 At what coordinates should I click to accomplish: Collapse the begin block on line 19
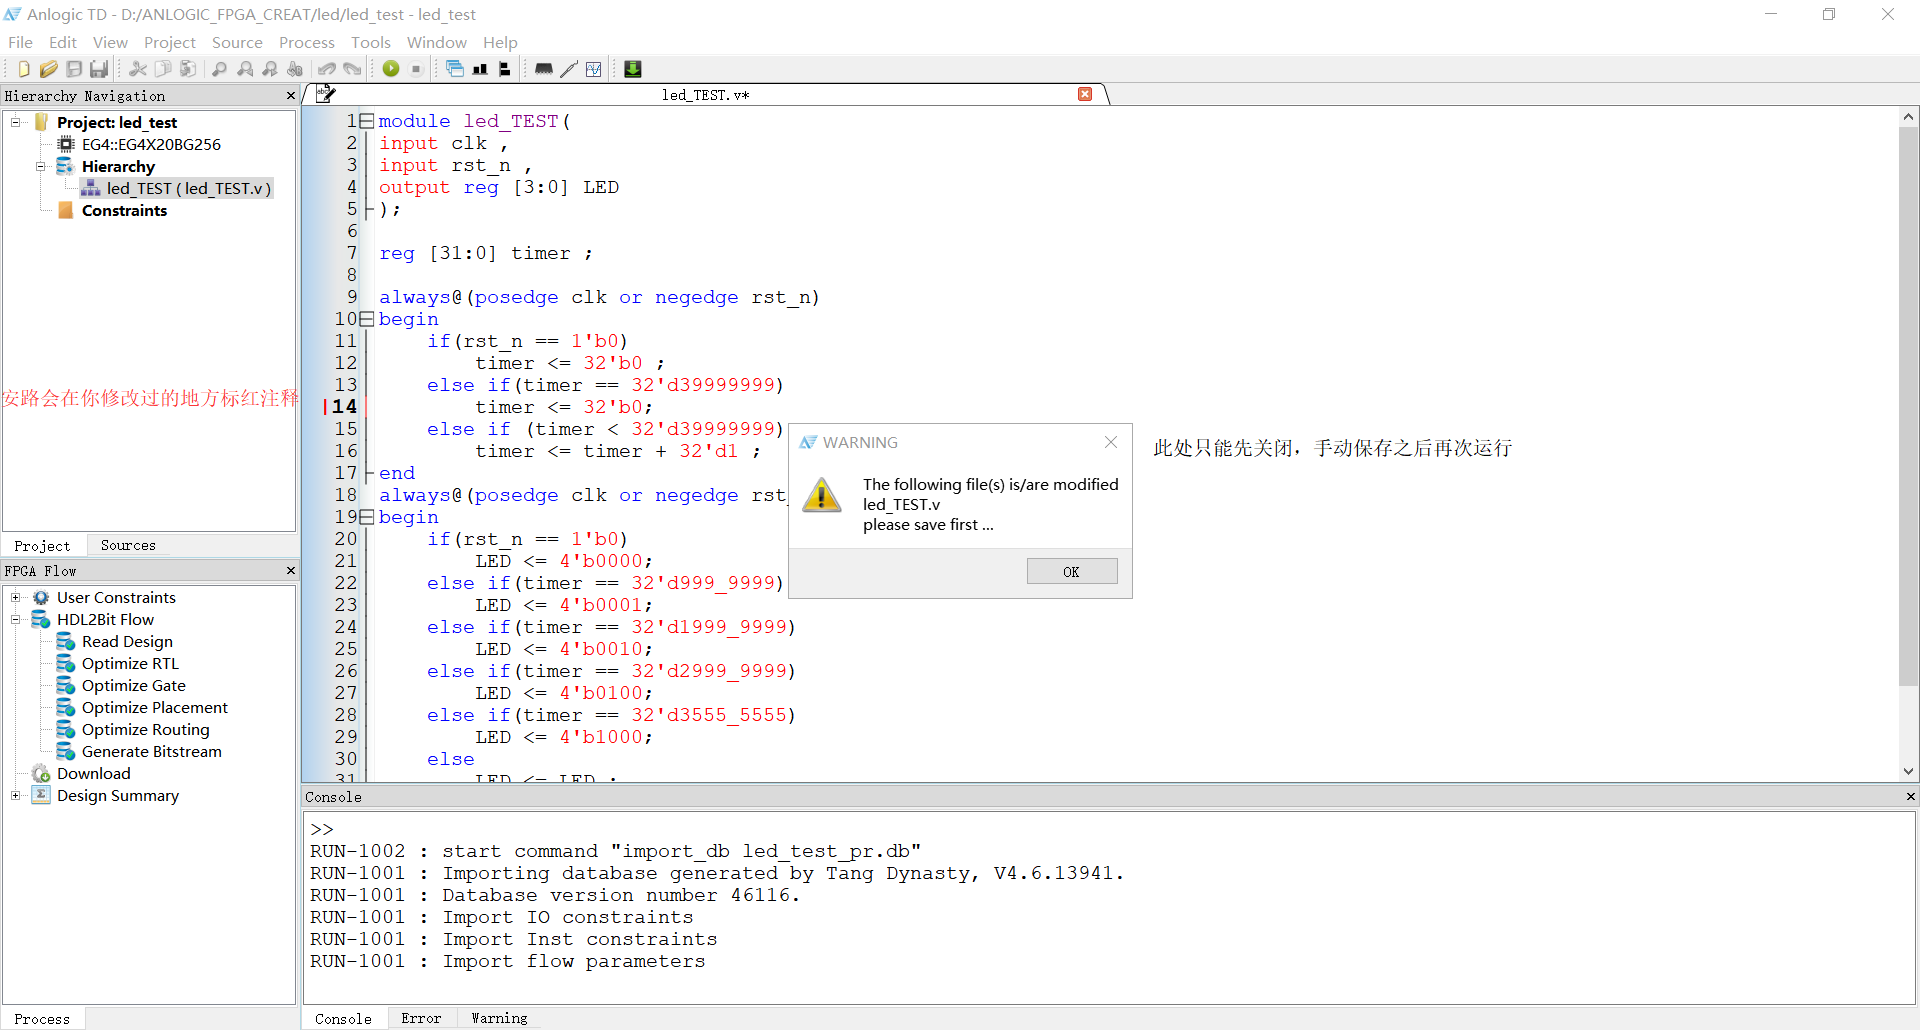click(x=367, y=517)
